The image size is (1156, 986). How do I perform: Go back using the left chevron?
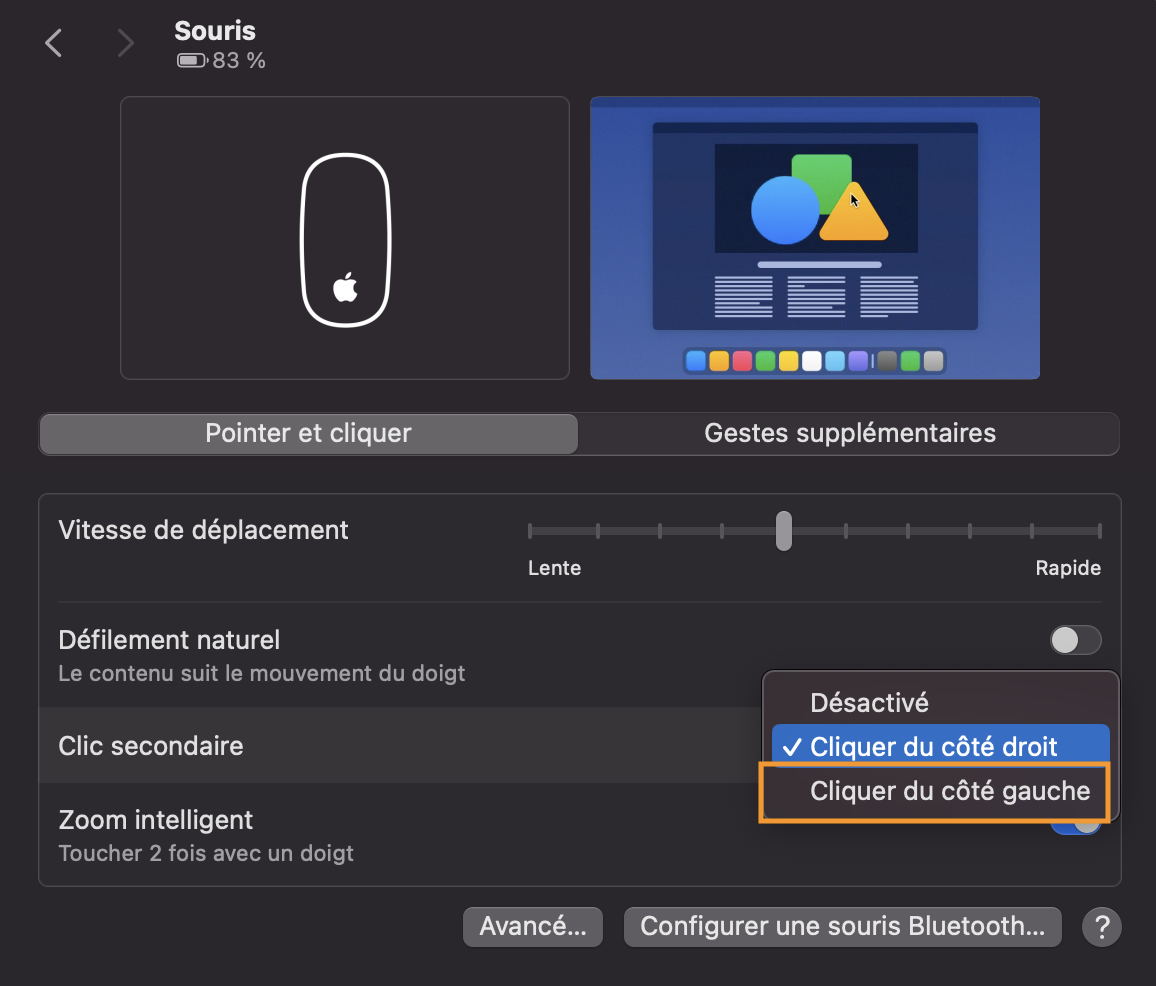(x=54, y=43)
